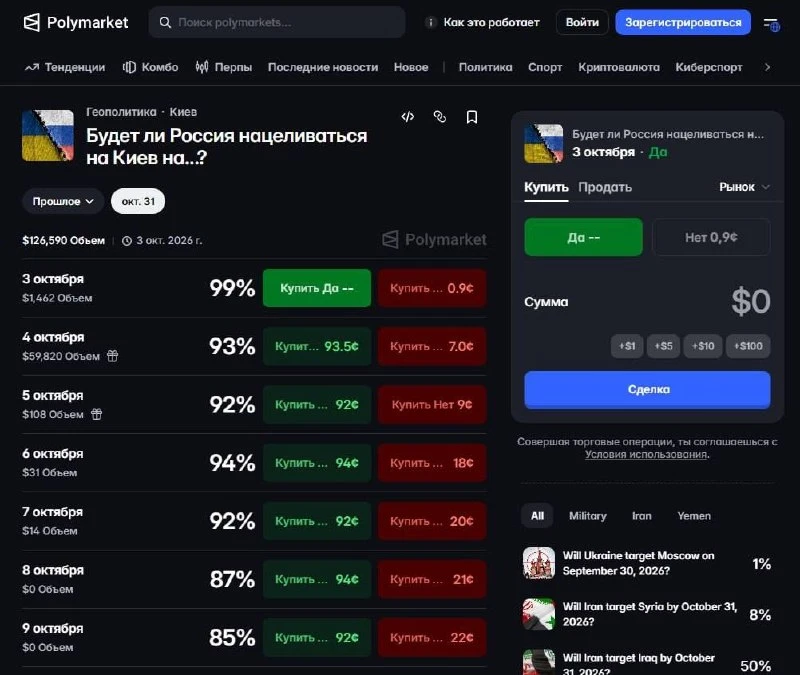Select the Да outcome in the trade panel
The width and height of the screenshot is (800, 675).
point(583,237)
